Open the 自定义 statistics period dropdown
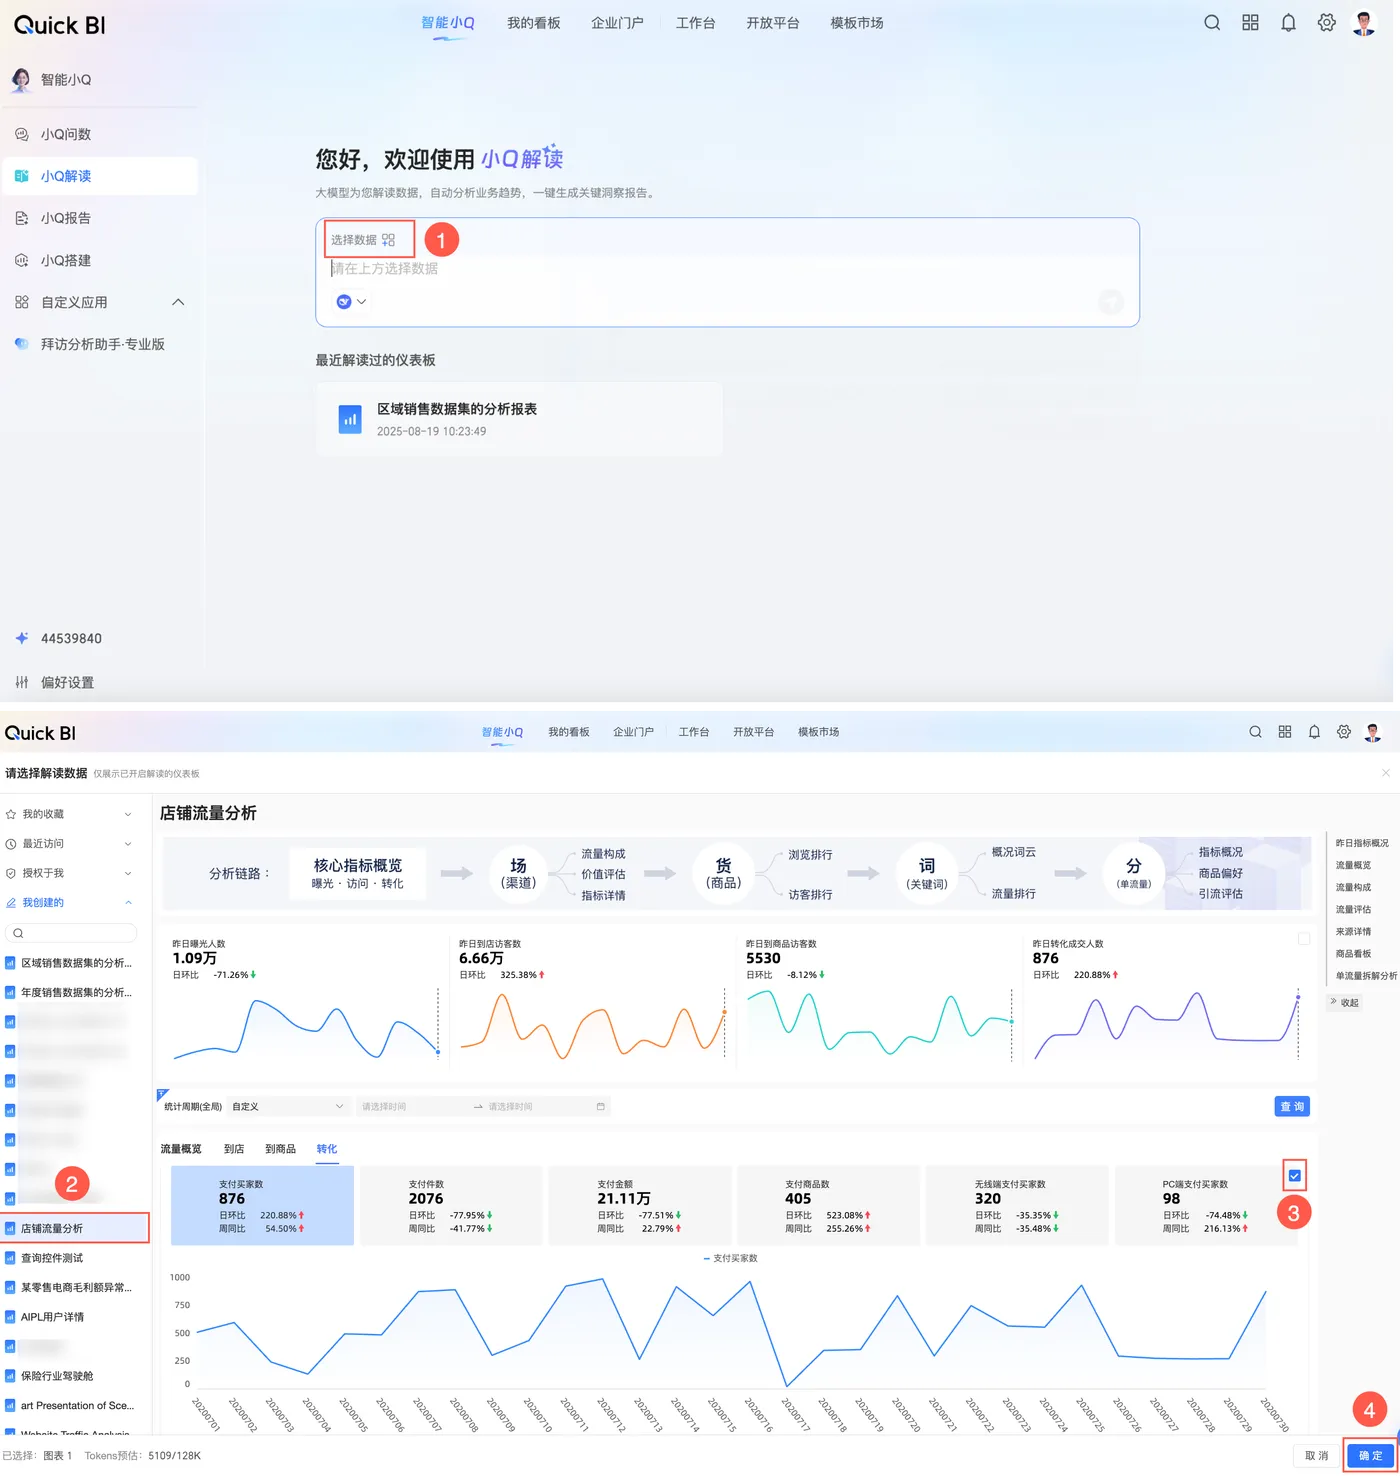Image resolution: width=1400 pixels, height=1476 pixels. [288, 1106]
